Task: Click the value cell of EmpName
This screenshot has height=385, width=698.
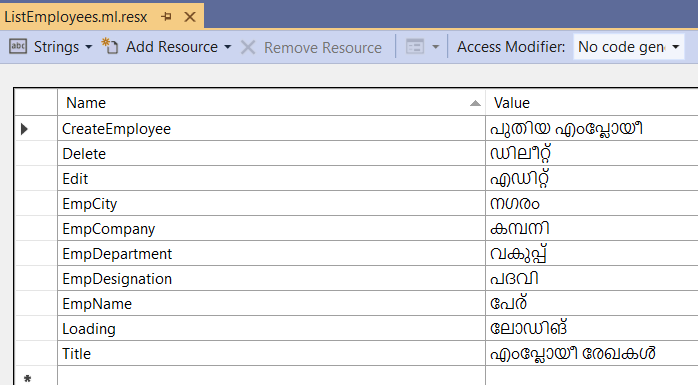Action: (x=592, y=303)
